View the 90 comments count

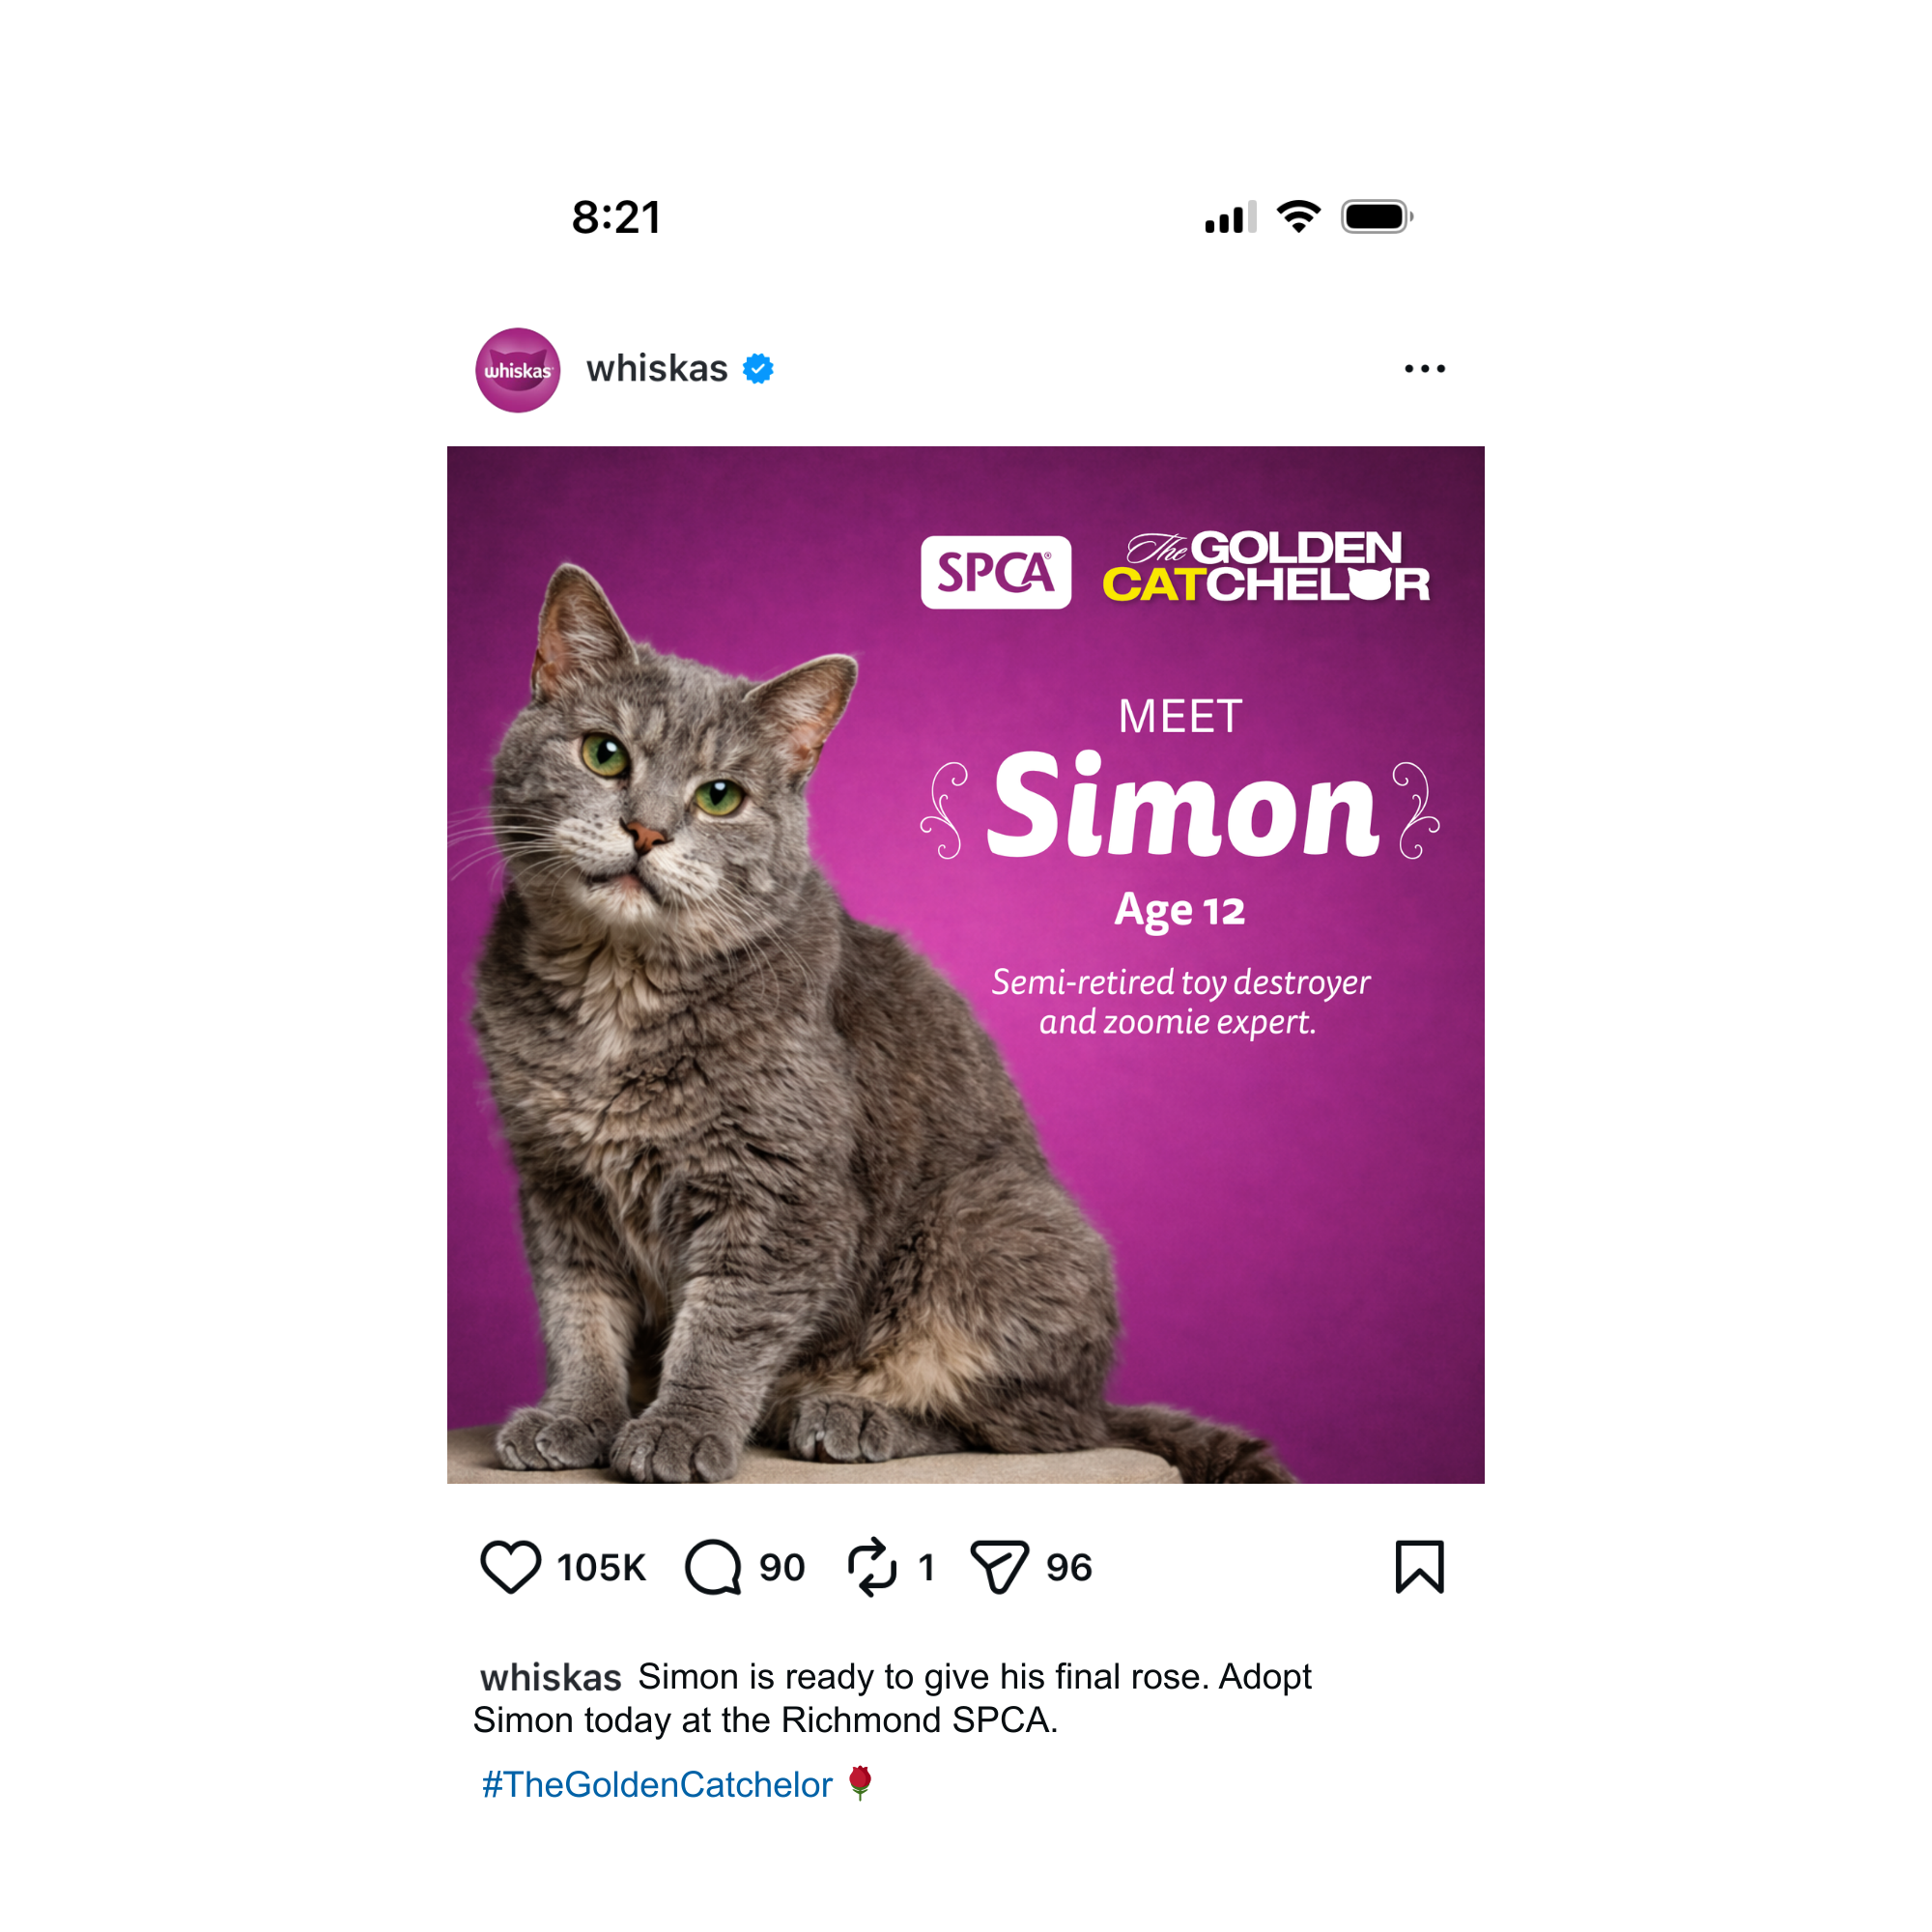tap(782, 1568)
